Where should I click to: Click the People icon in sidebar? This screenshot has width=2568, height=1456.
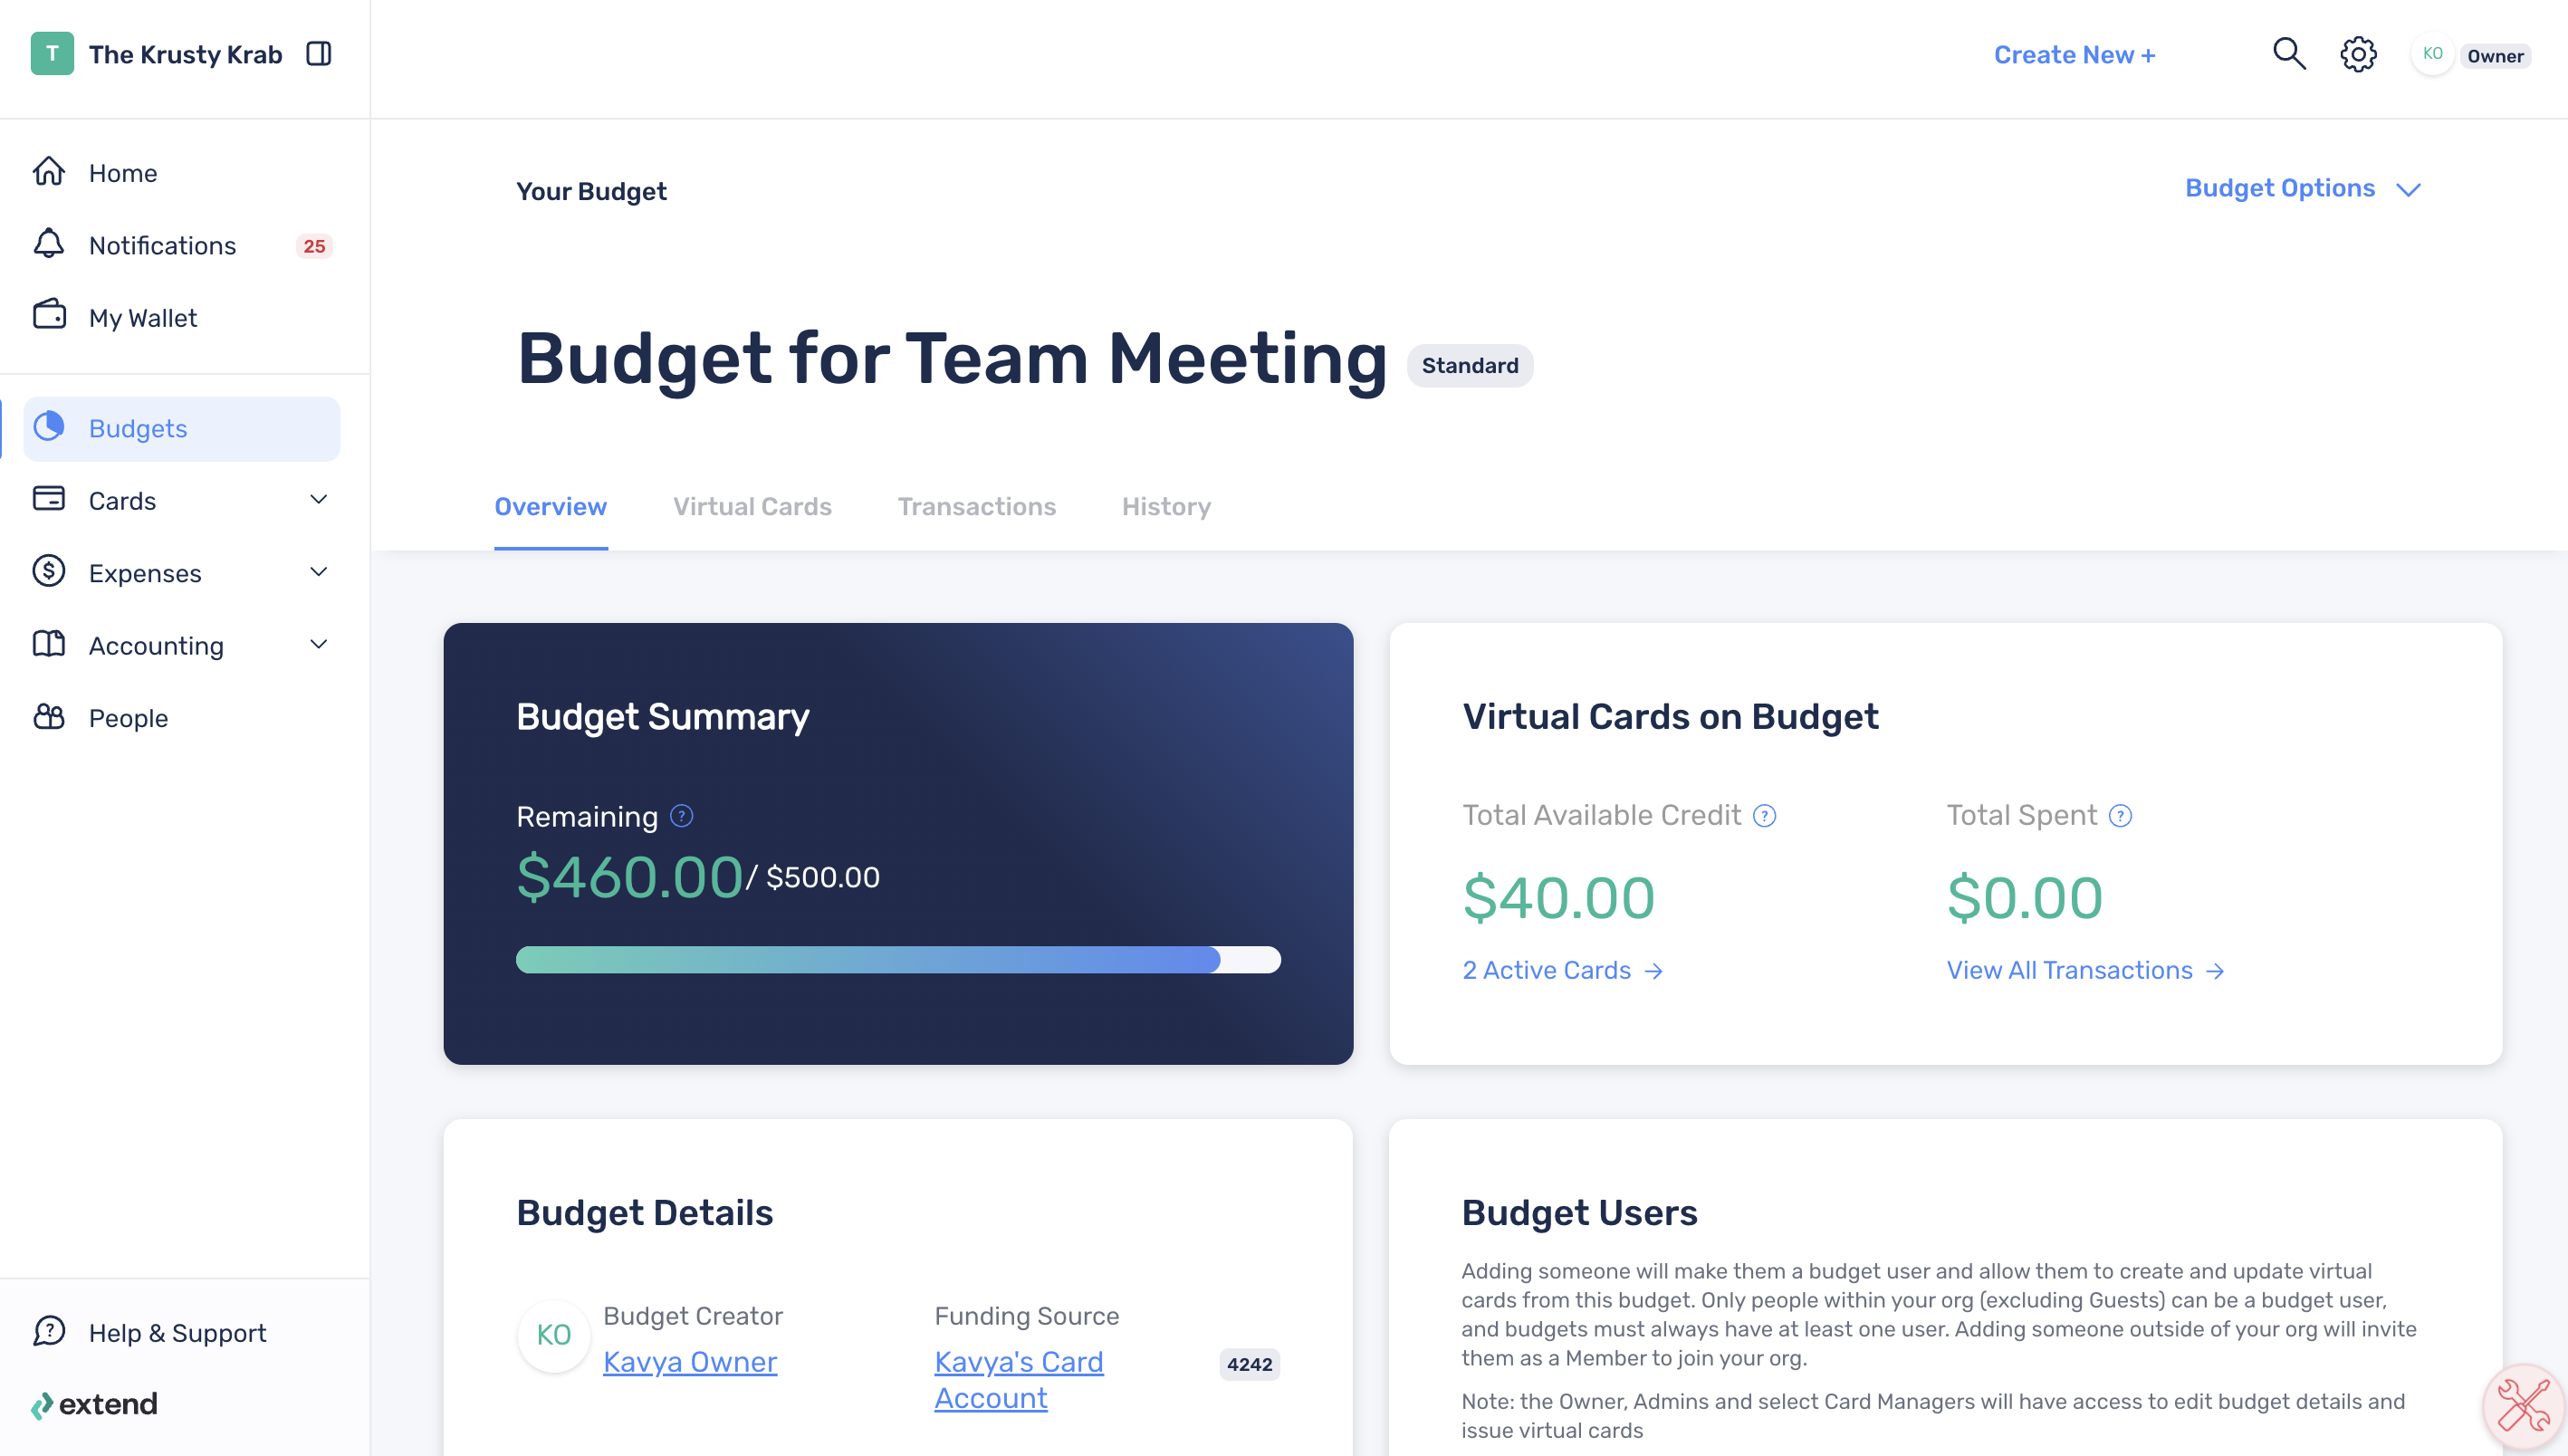pos(49,717)
